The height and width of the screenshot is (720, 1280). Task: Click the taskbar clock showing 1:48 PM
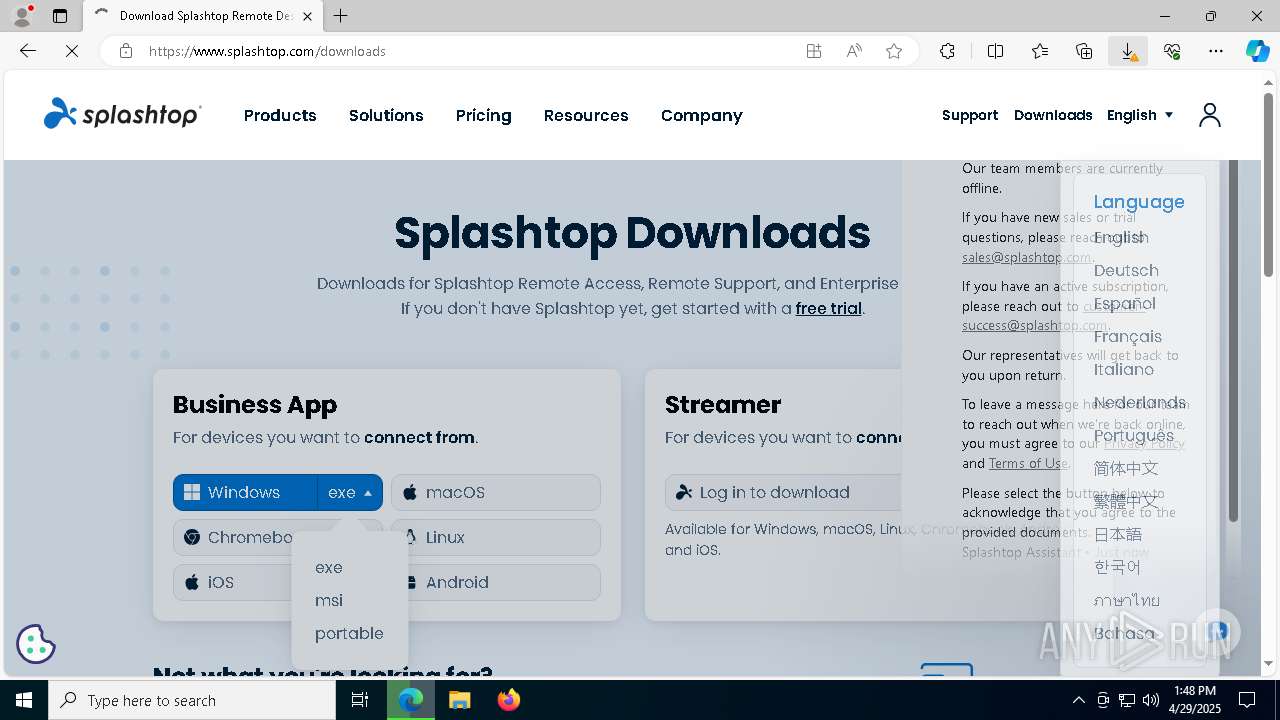point(1195,700)
